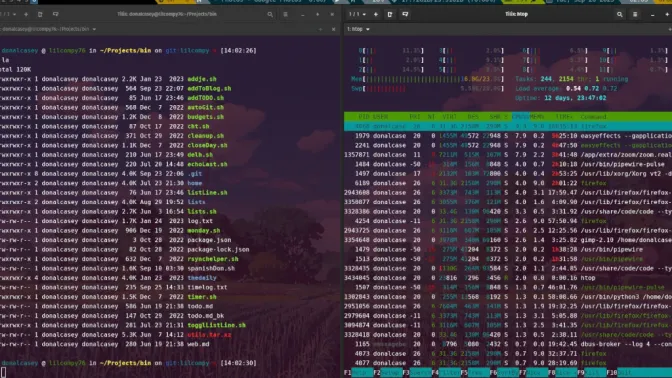Click the shell cursor at the bottom prompt
Image resolution: width=672 pixels, height=378 pixels.
(x=3, y=372)
